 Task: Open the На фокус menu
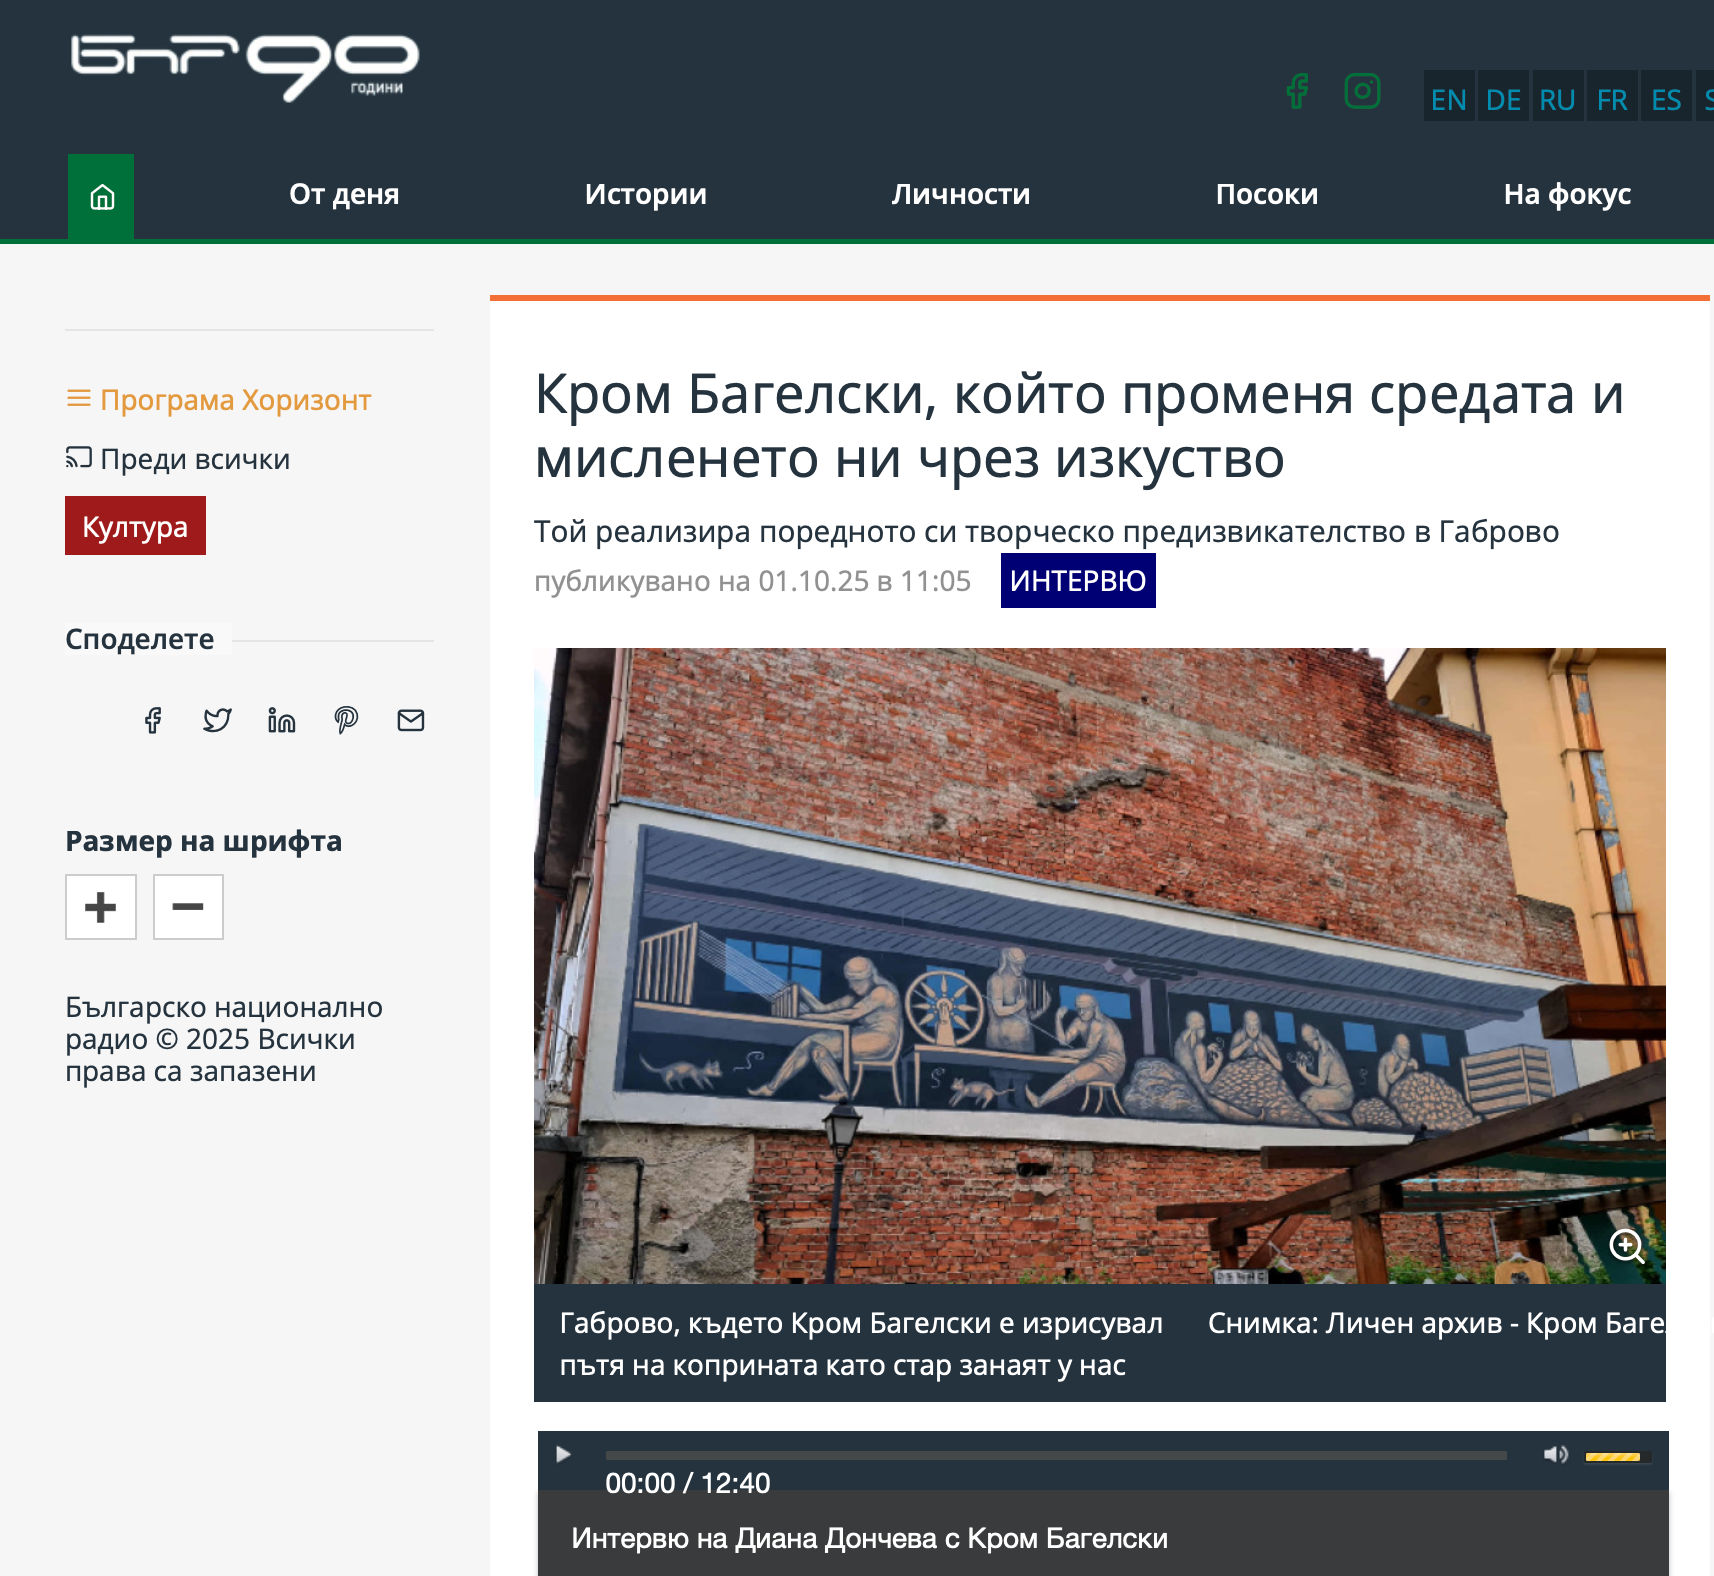[1567, 194]
